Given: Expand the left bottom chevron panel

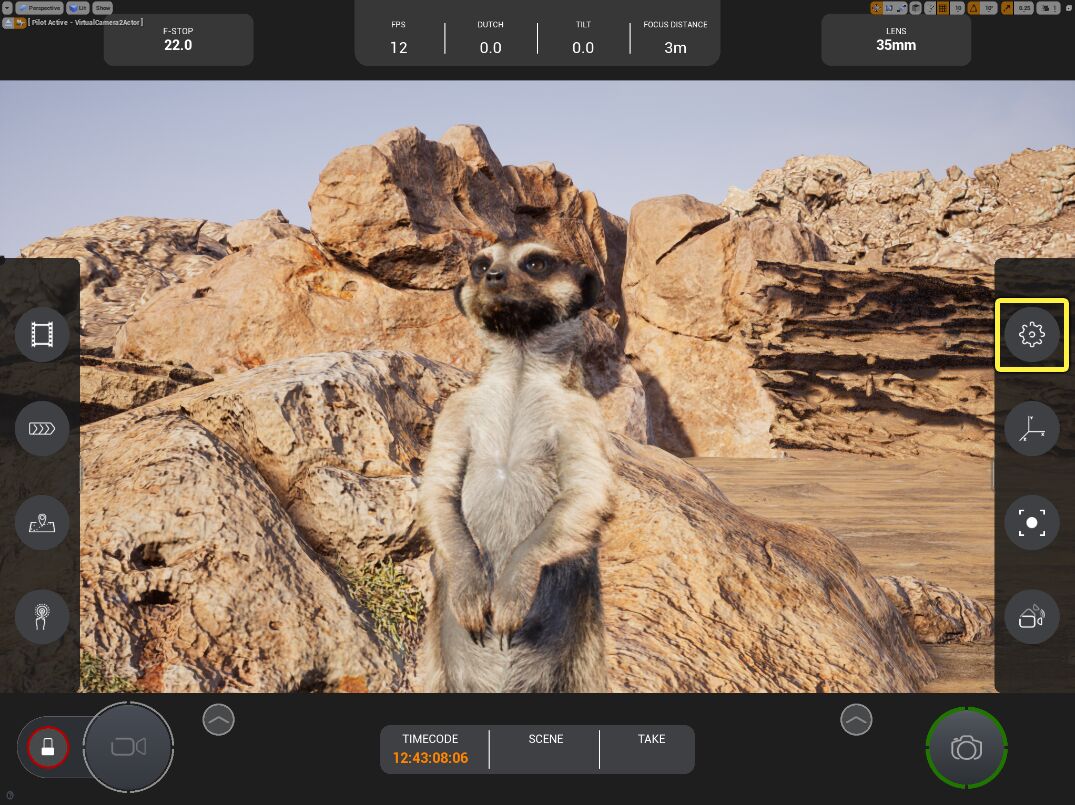Looking at the screenshot, I should pyautogui.click(x=218, y=718).
